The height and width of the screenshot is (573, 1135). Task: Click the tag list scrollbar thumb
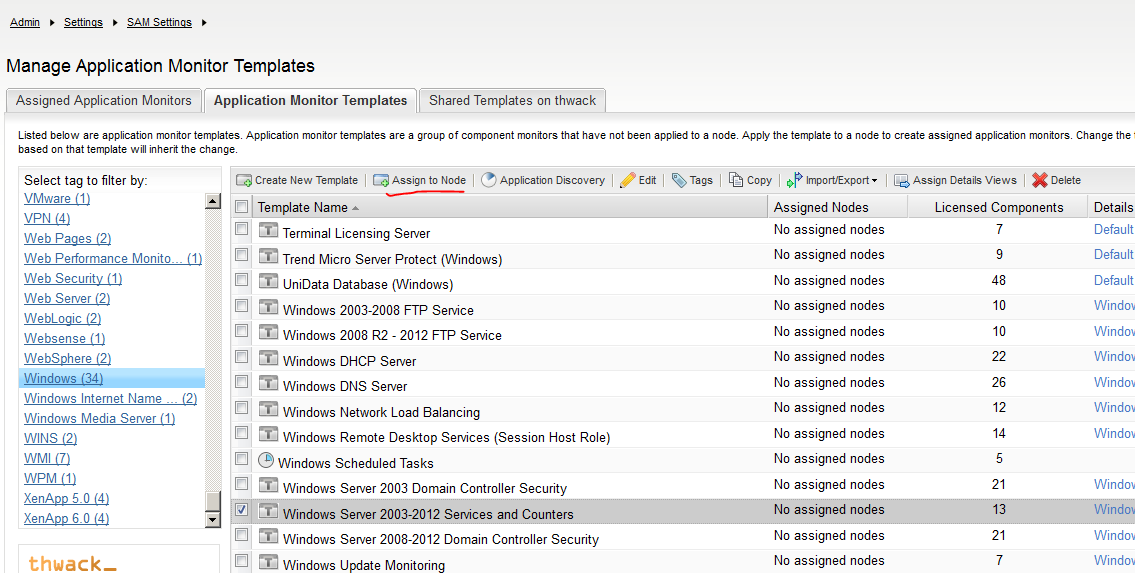(213, 501)
